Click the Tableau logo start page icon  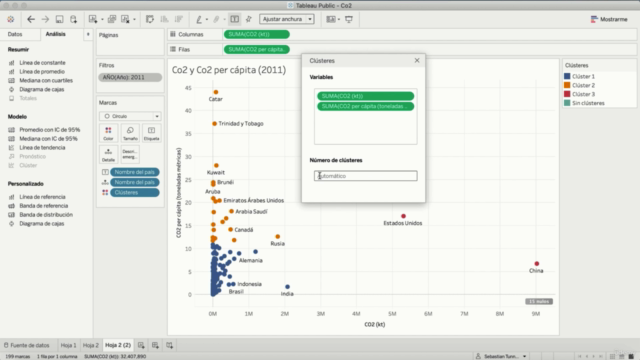coord(11,19)
